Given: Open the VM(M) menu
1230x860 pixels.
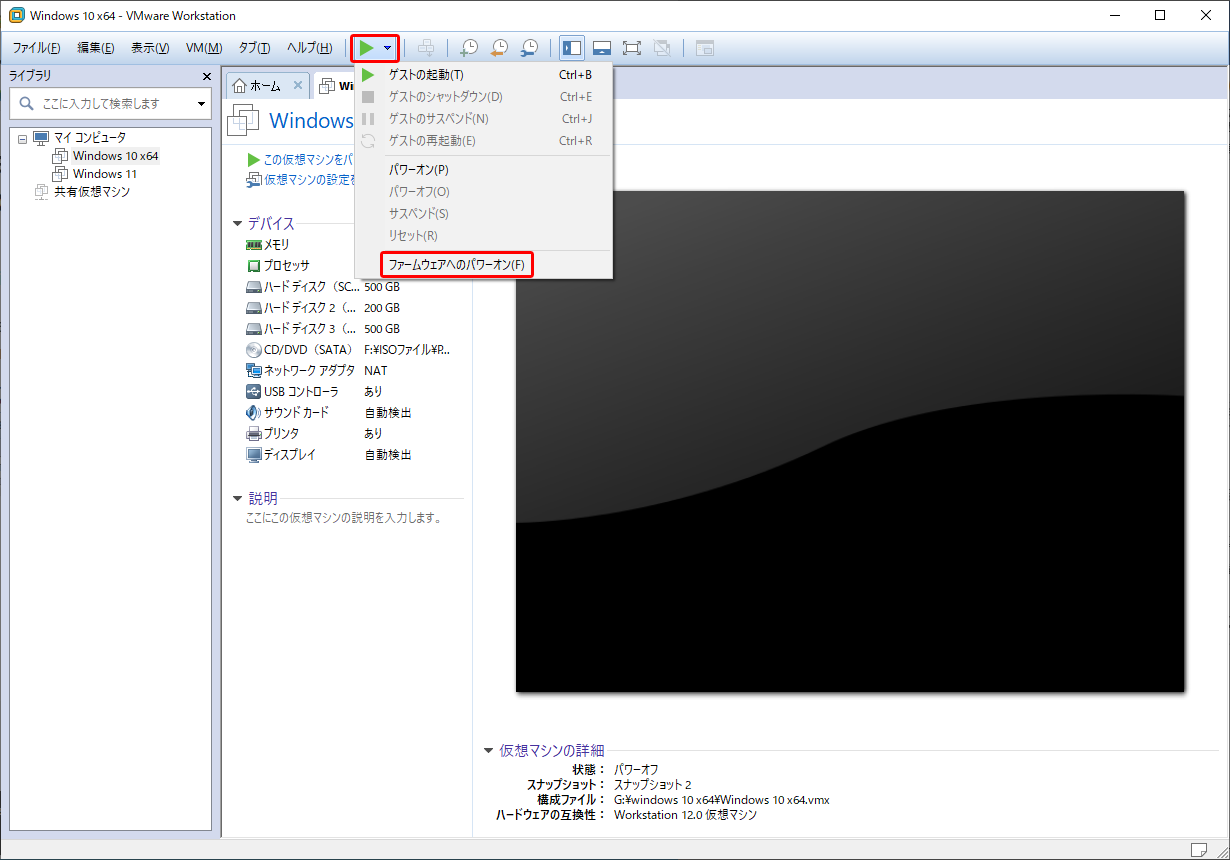Looking at the screenshot, I should [204, 48].
